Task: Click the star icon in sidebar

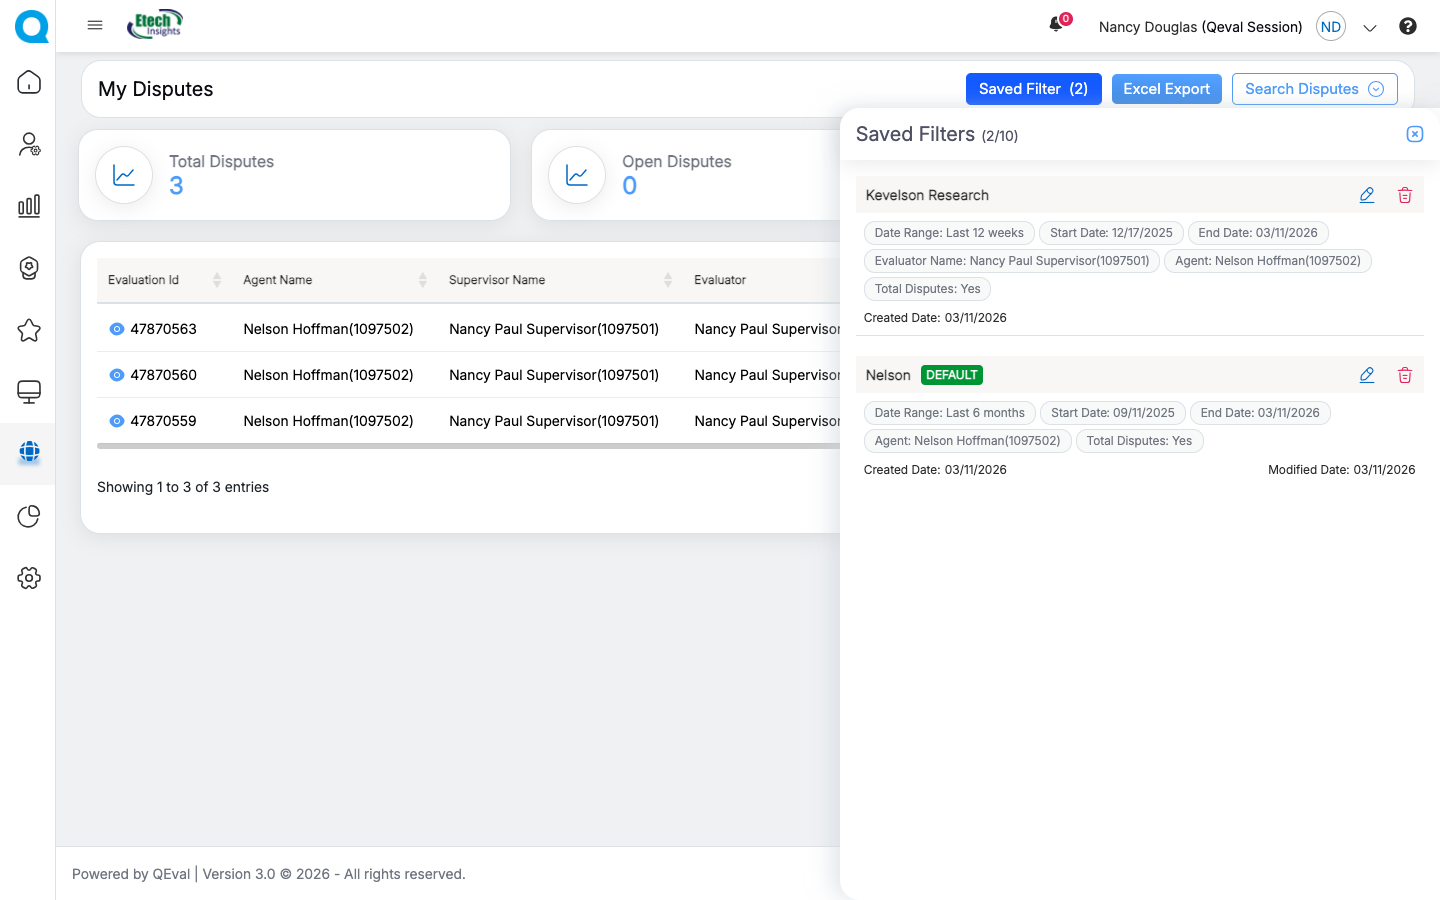Action: [x=29, y=330]
